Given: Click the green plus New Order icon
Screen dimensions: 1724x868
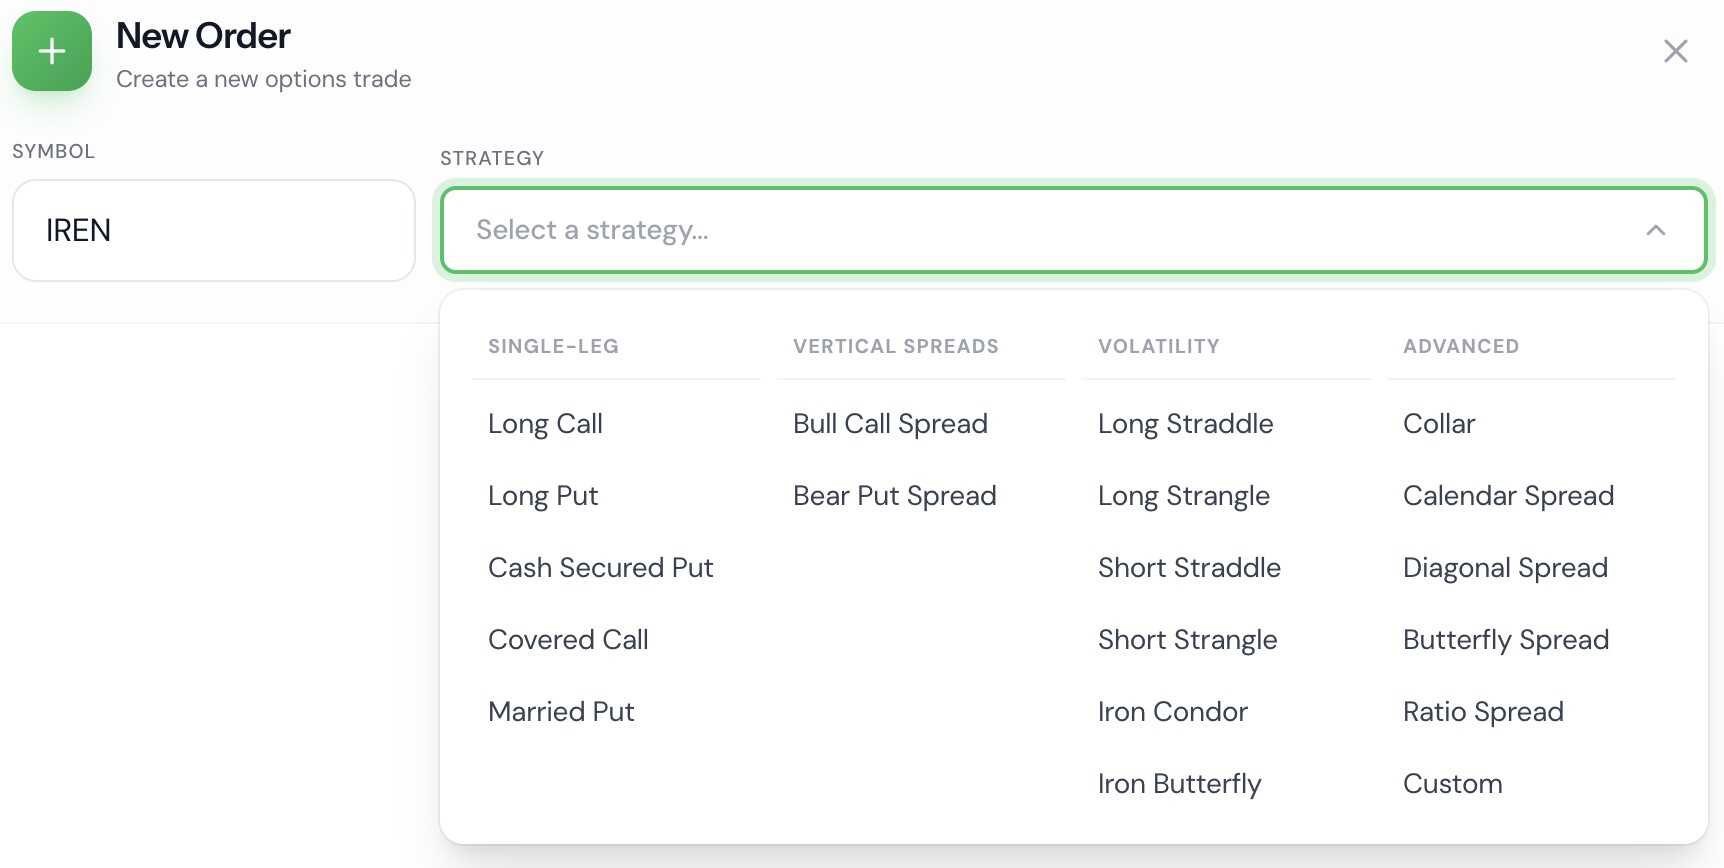Looking at the screenshot, I should (x=52, y=51).
